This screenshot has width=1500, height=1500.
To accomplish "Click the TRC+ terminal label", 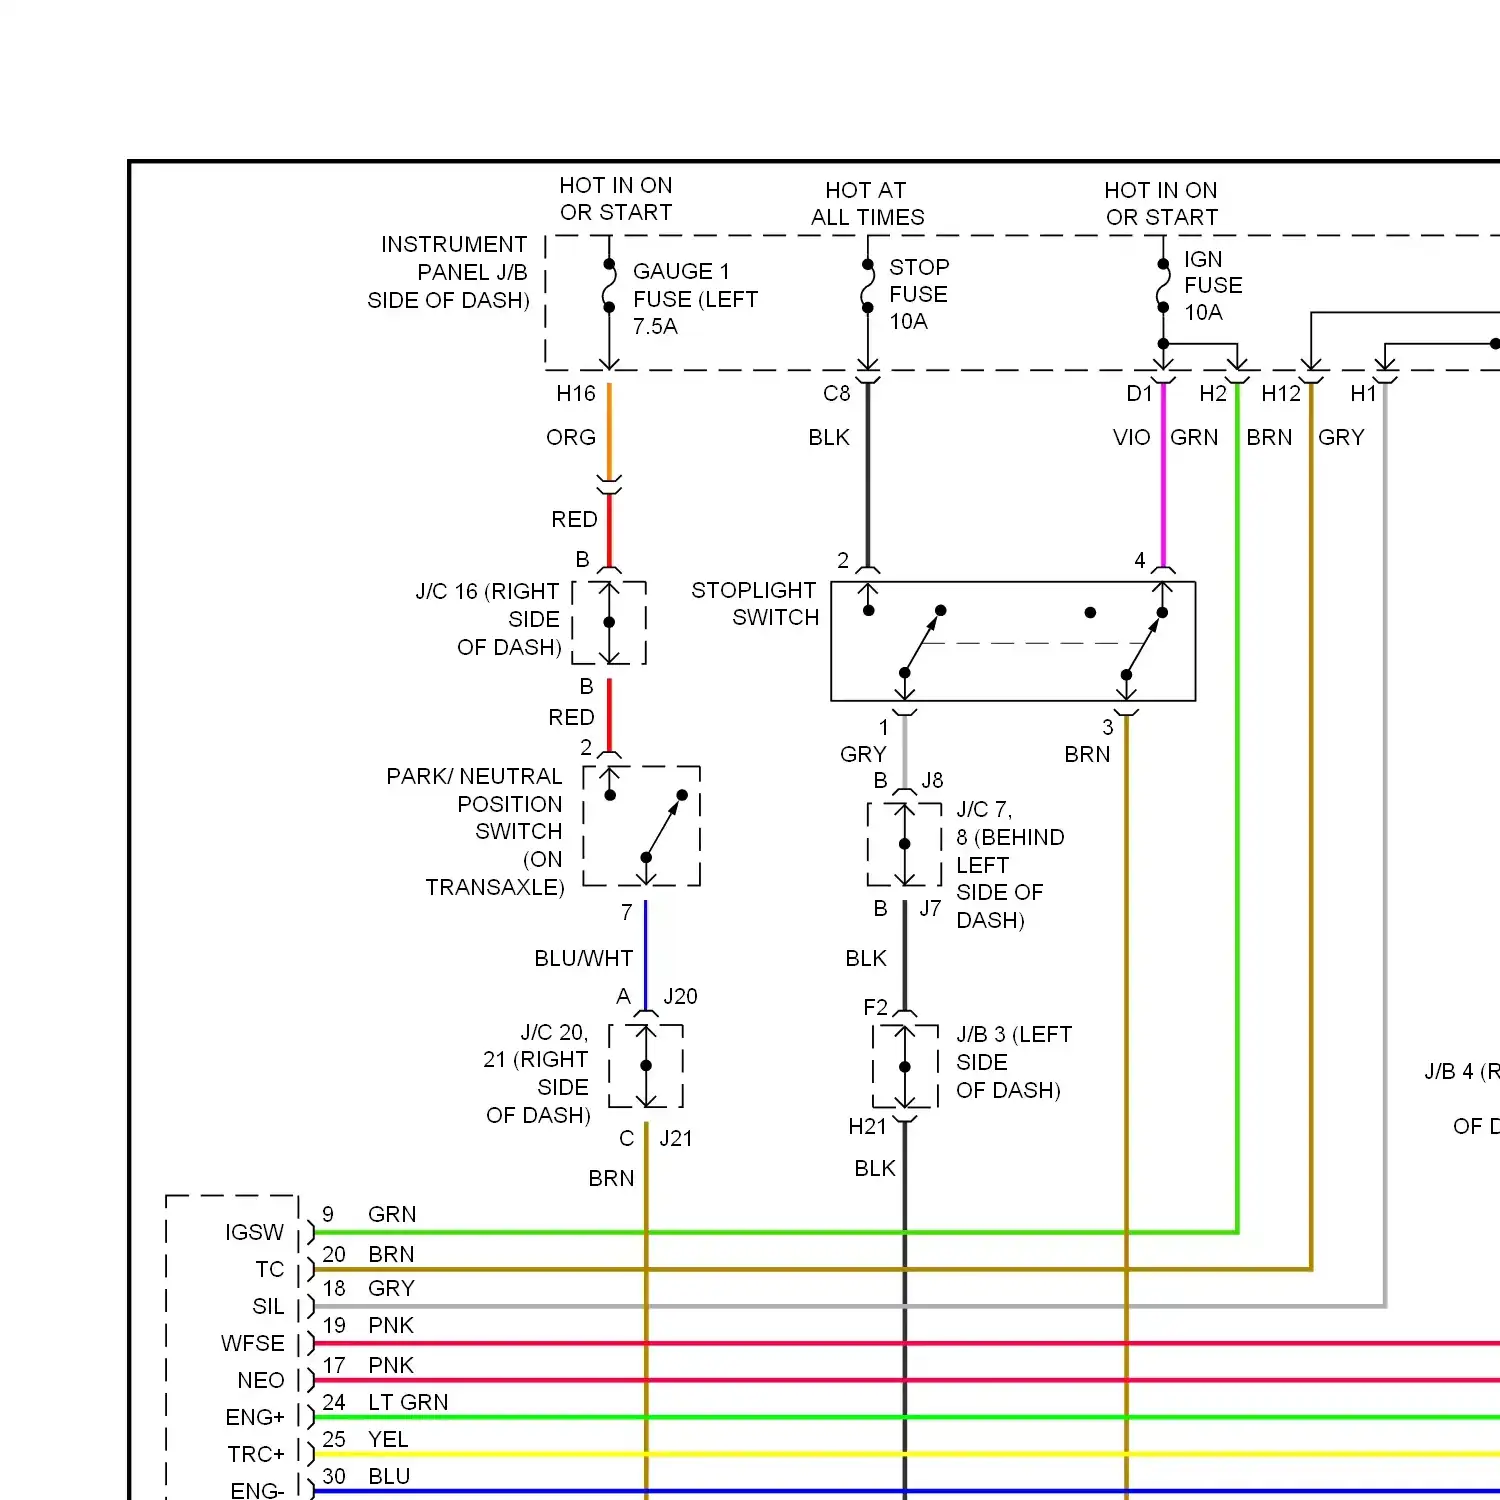I will (256, 1455).
